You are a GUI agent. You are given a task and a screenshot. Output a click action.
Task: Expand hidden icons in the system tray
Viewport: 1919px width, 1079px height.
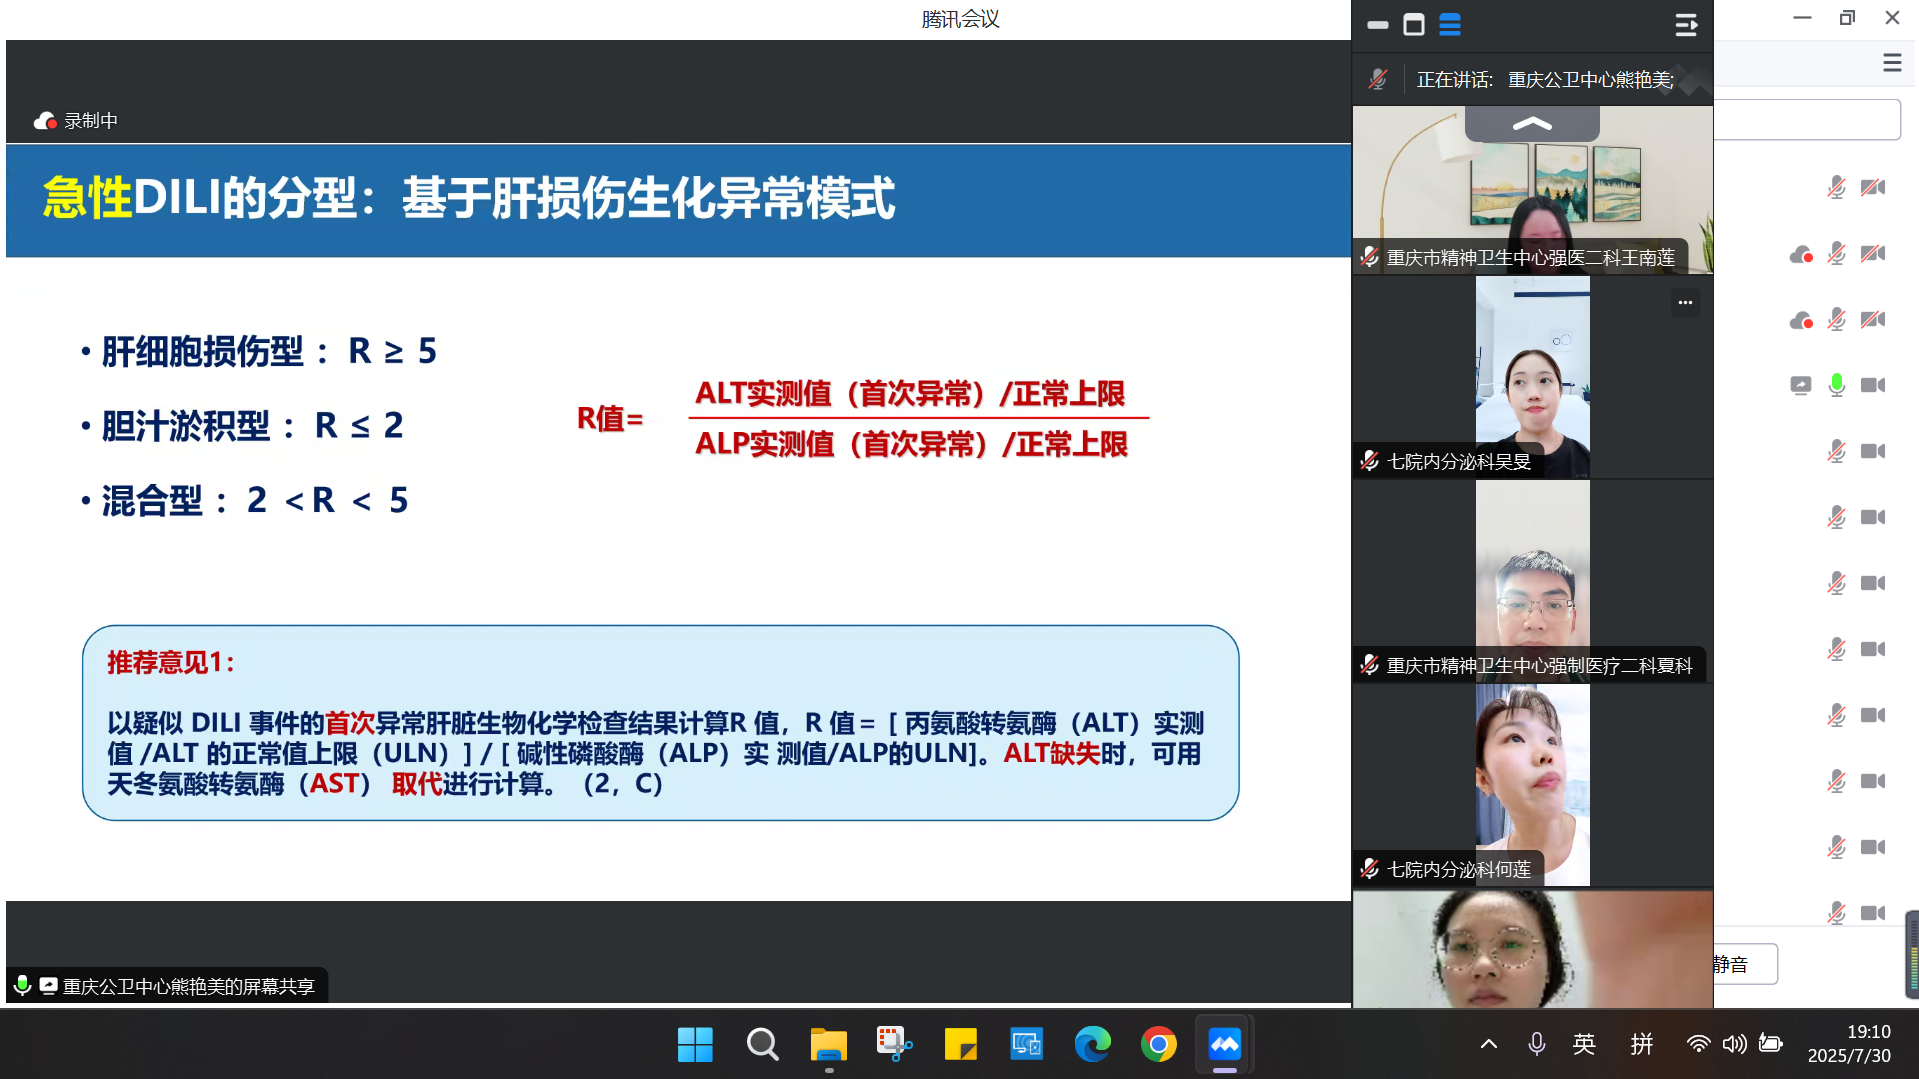(1489, 1044)
